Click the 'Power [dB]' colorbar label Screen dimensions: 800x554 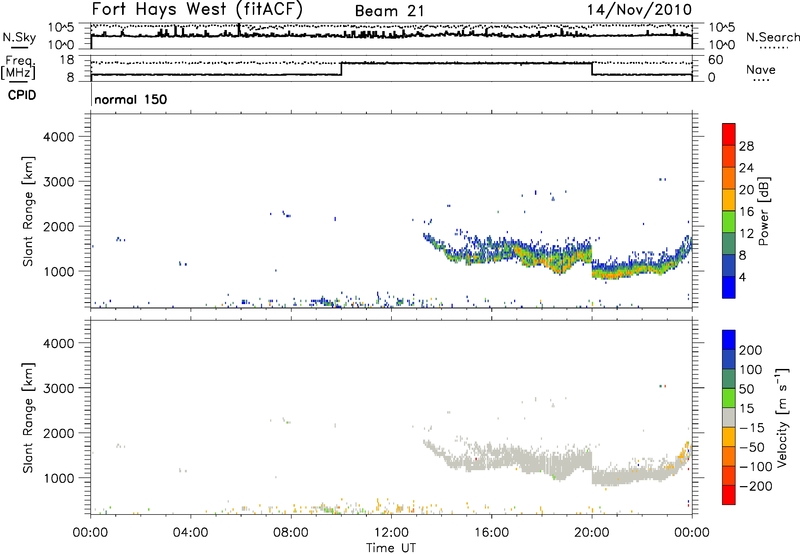pyautogui.click(x=764, y=211)
